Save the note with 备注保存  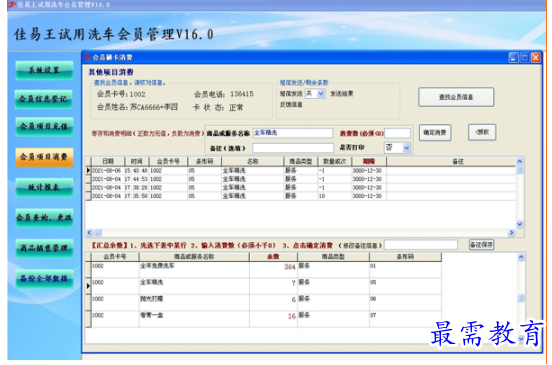coord(481,245)
